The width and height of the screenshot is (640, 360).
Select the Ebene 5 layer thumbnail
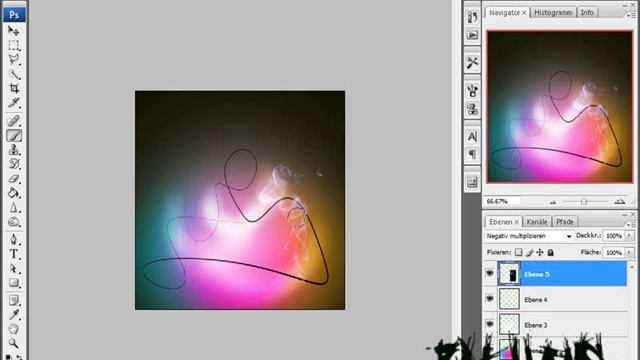pos(509,274)
